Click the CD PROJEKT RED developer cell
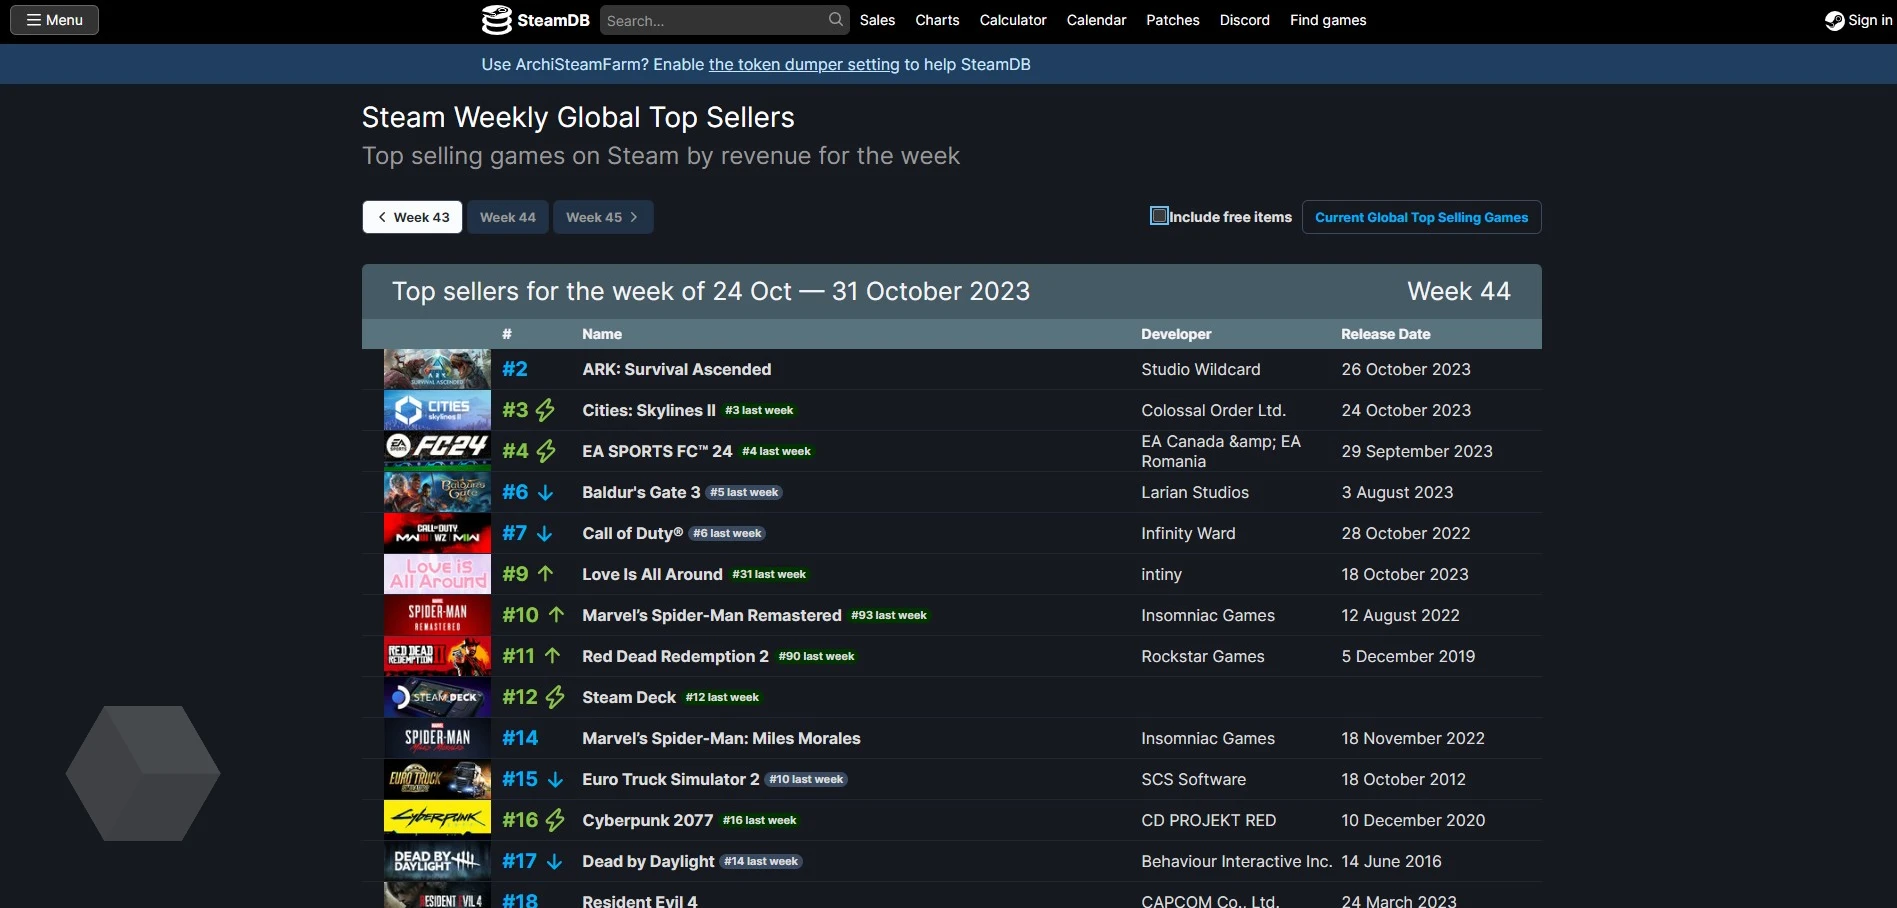The height and width of the screenshot is (908, 1897). (1208, 820)
